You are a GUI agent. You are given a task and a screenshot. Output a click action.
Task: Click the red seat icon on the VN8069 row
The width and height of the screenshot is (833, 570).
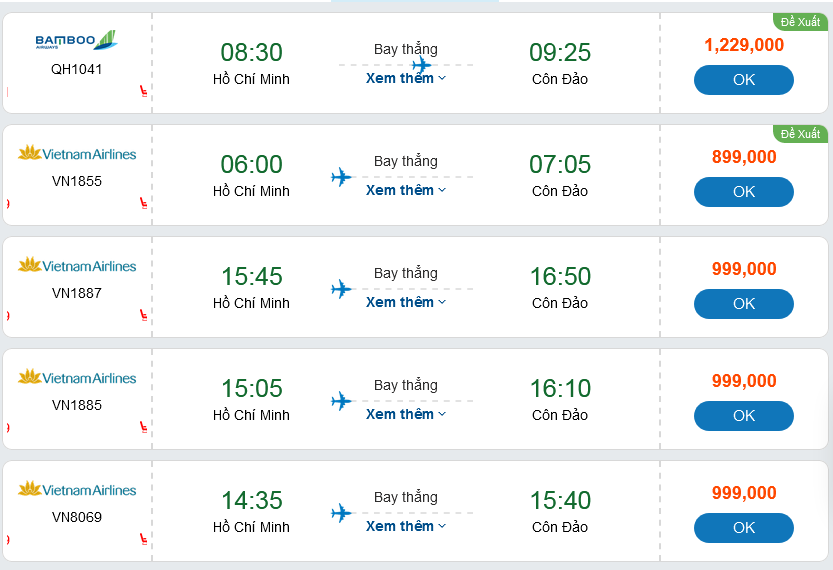pos(144,540)
